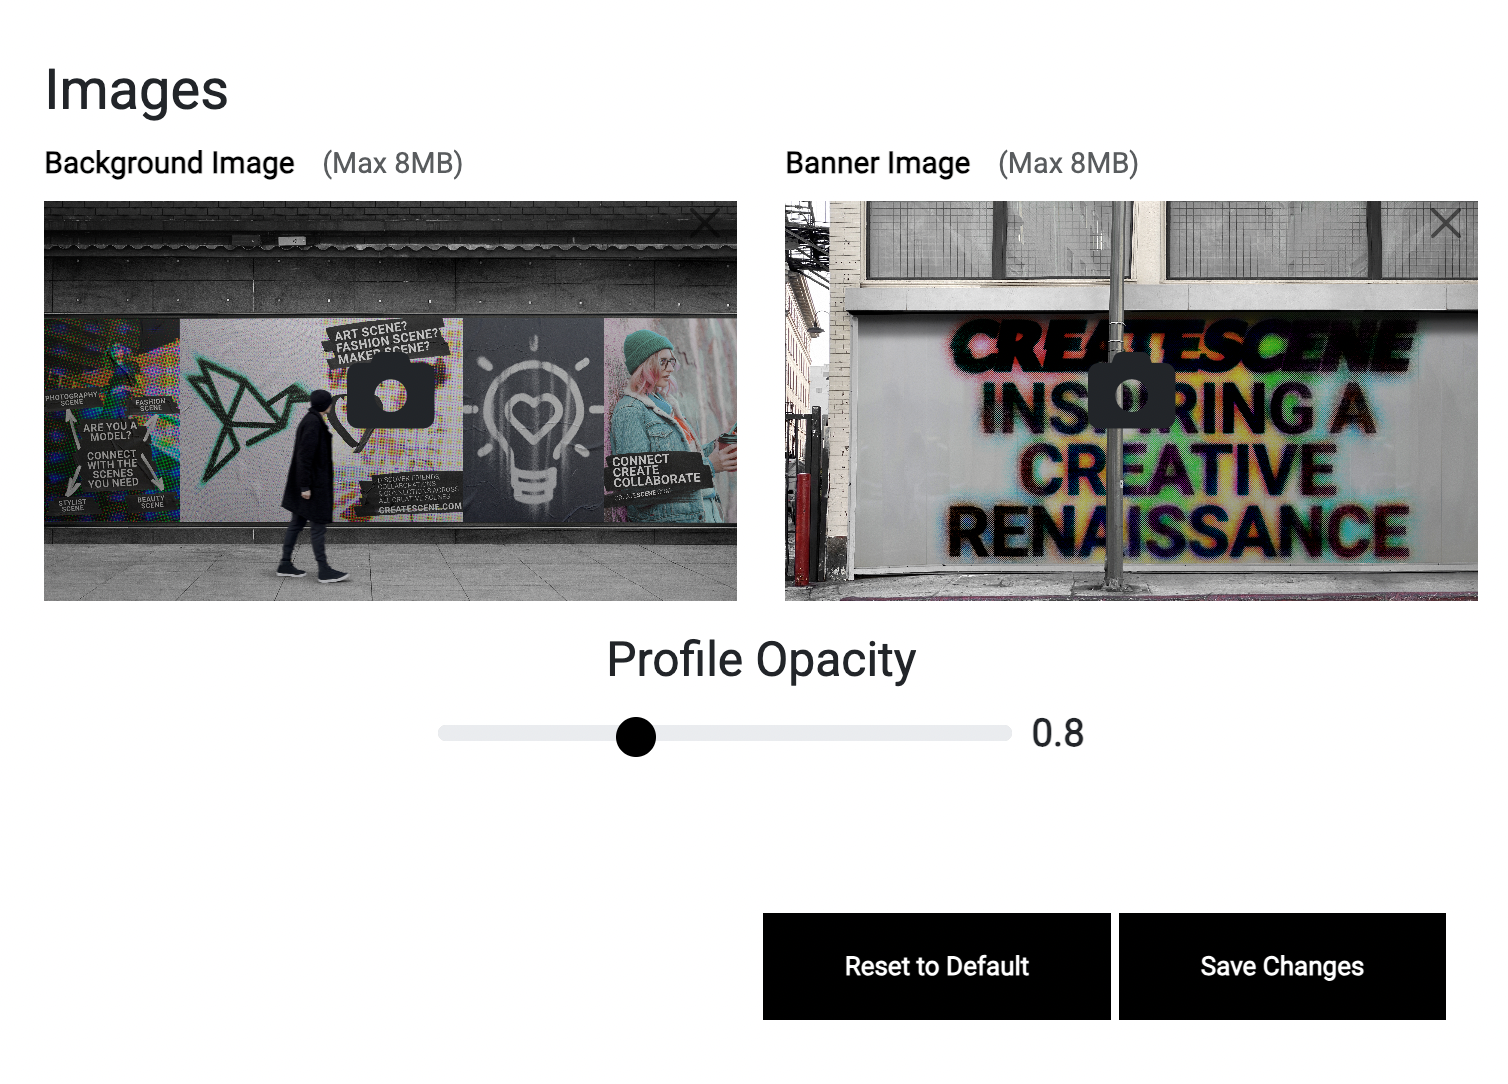Click the Profile Opacity slider handle

pyautogui.click(x=636, y=737)
